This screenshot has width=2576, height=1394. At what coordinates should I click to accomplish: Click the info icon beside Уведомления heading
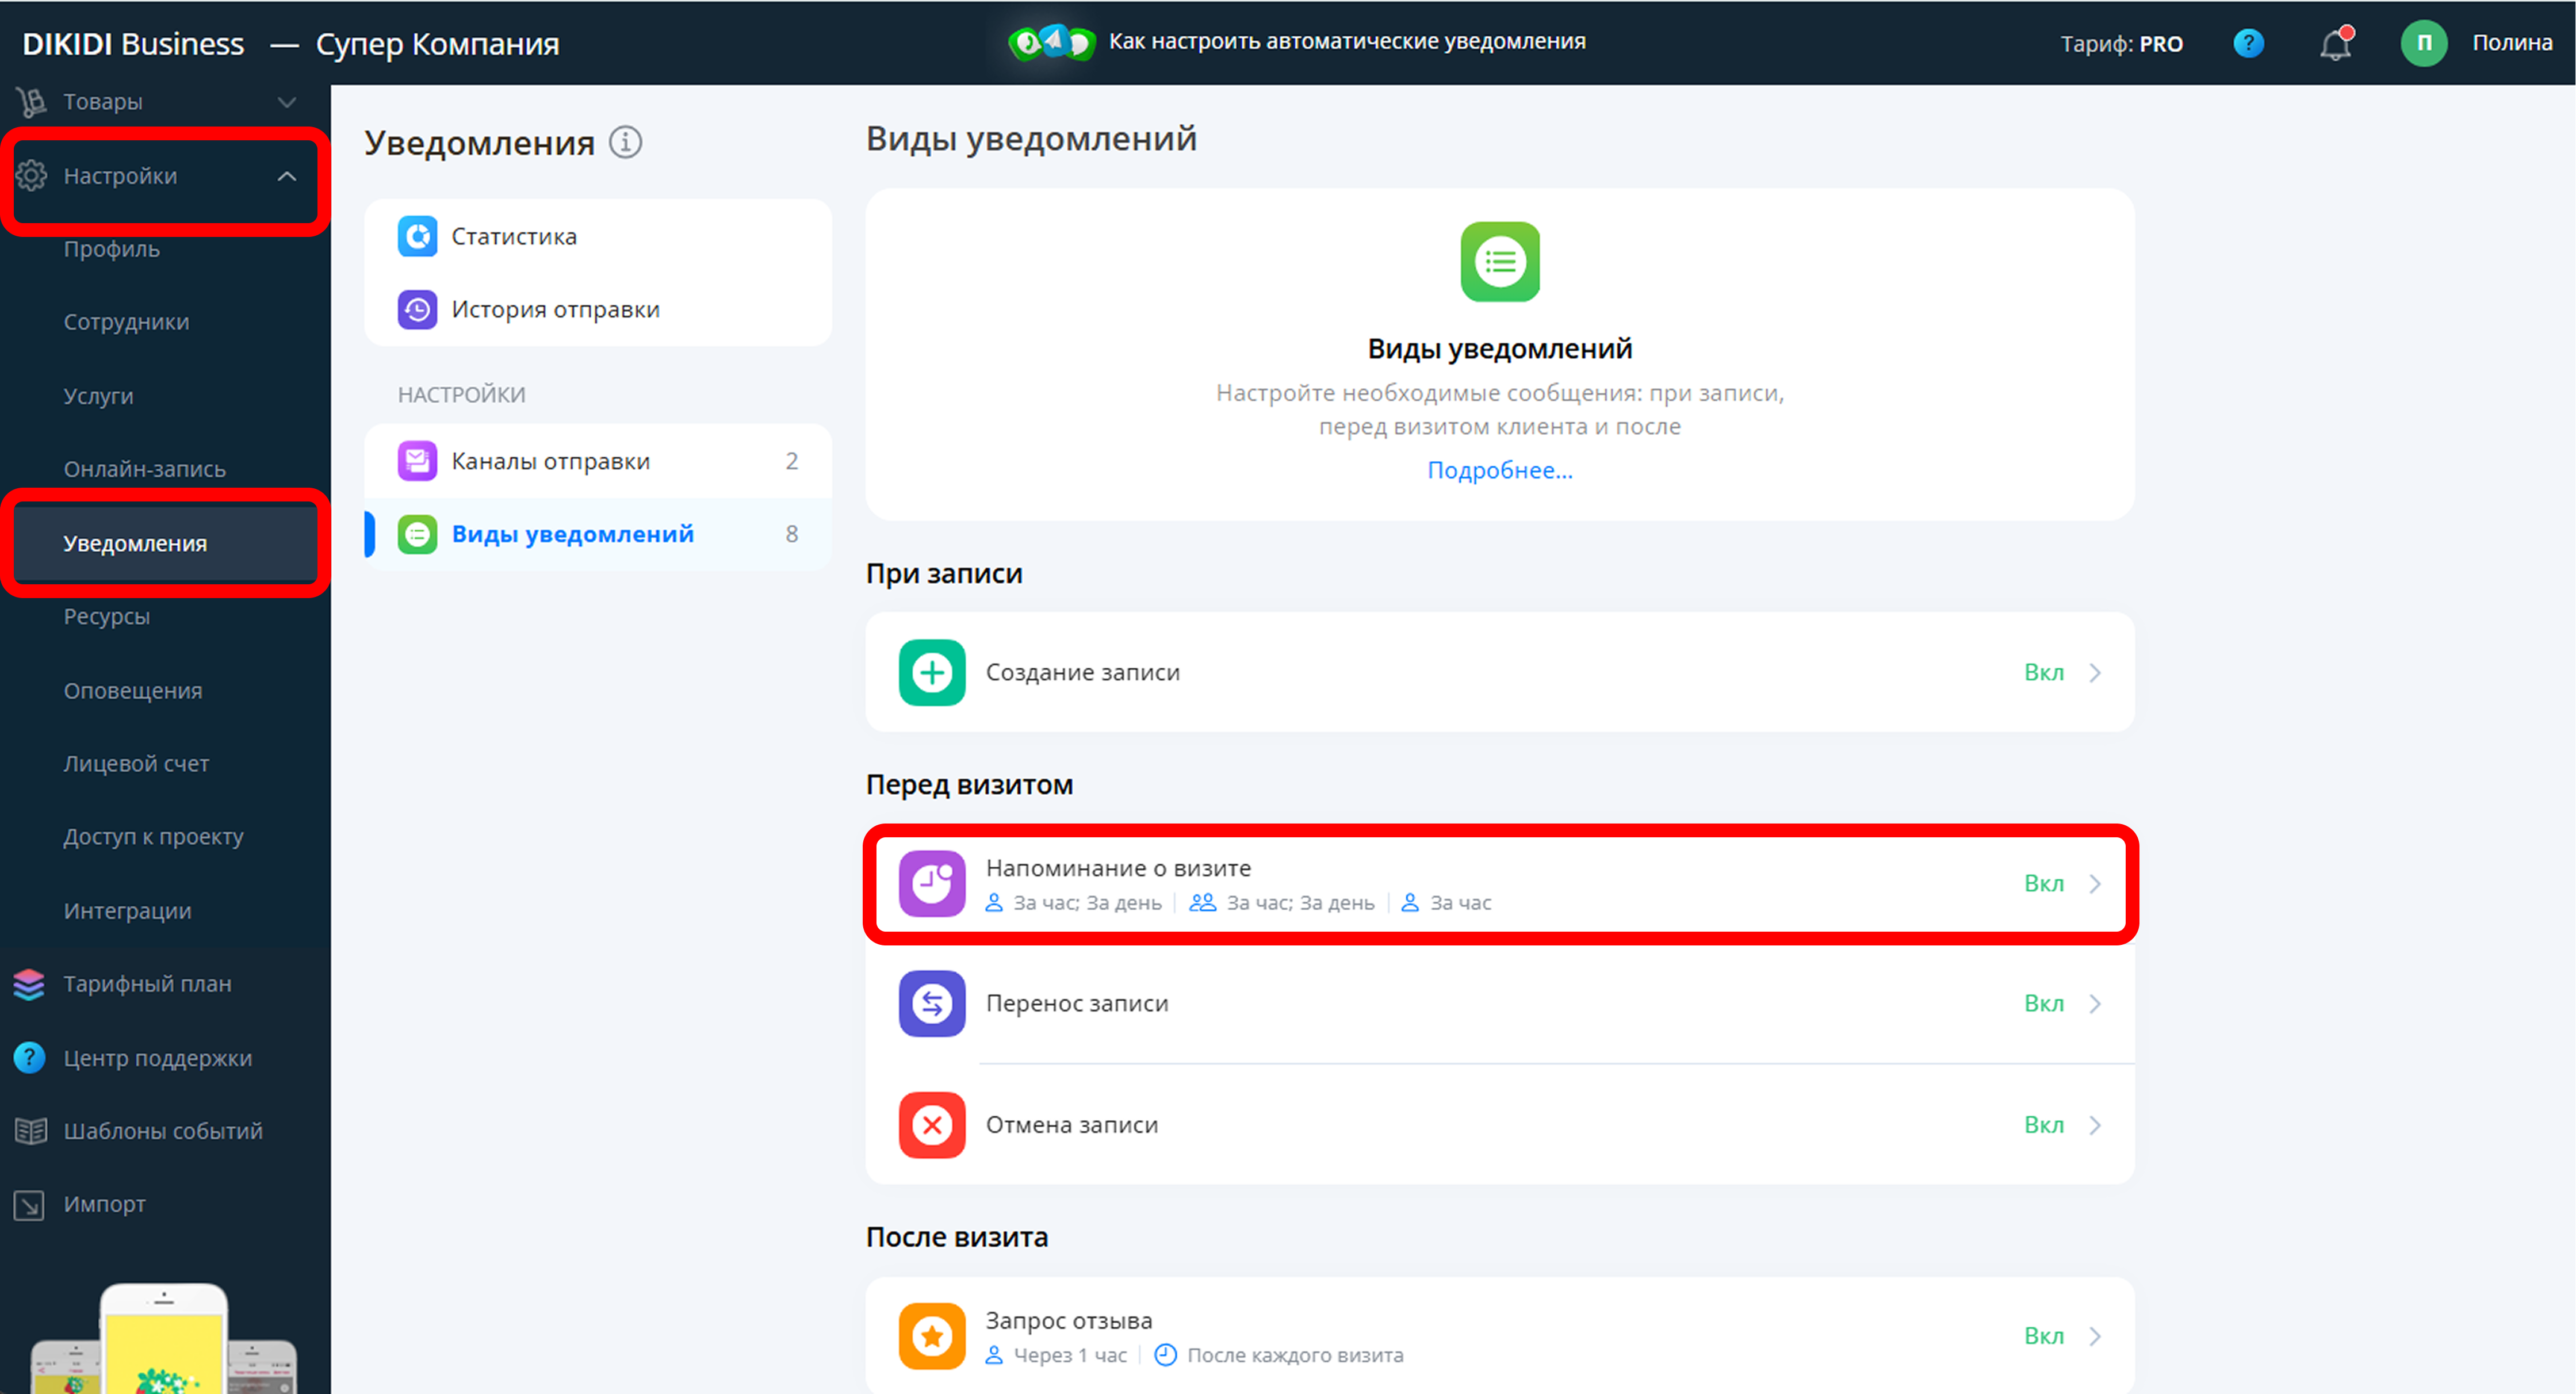coord(626,142)
